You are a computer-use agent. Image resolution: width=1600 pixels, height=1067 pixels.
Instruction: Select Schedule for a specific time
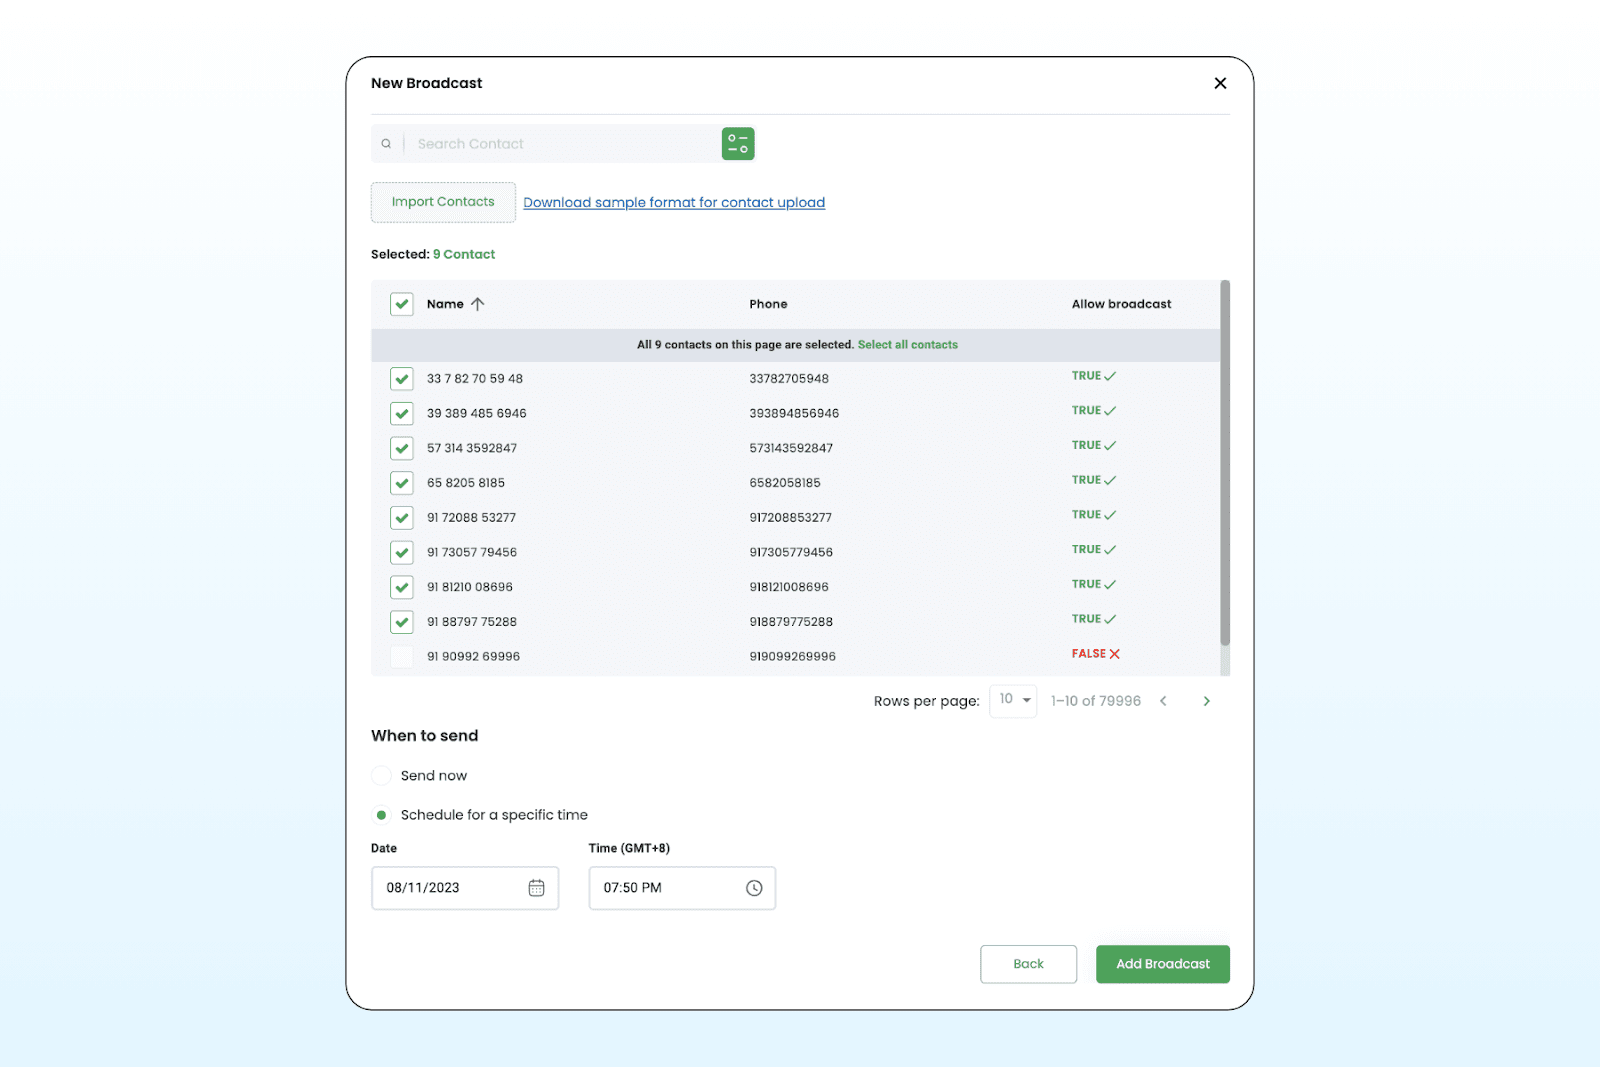tap(381, 815)
